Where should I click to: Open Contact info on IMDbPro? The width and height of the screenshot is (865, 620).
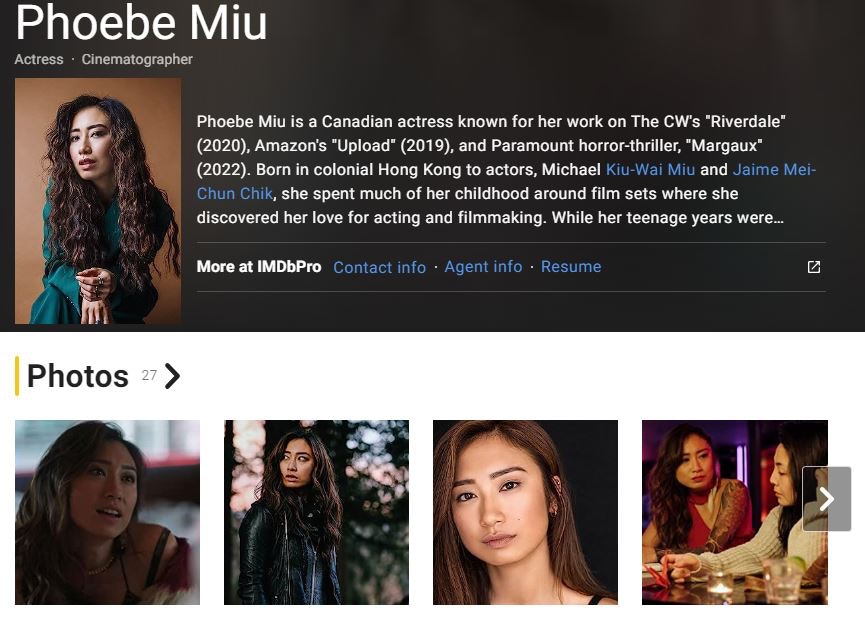click(x=380, y=267)
